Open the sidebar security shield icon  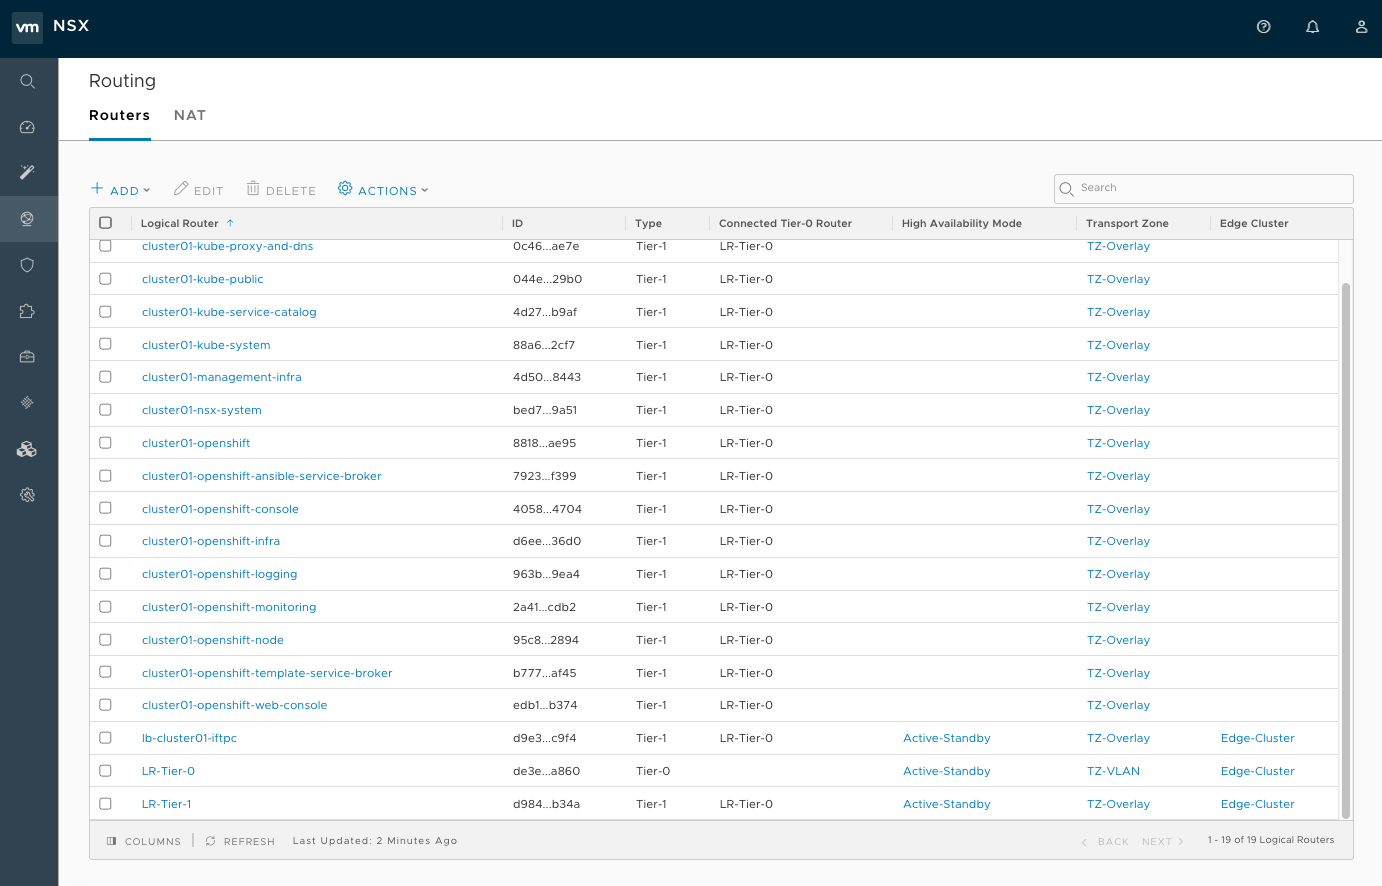28,264
